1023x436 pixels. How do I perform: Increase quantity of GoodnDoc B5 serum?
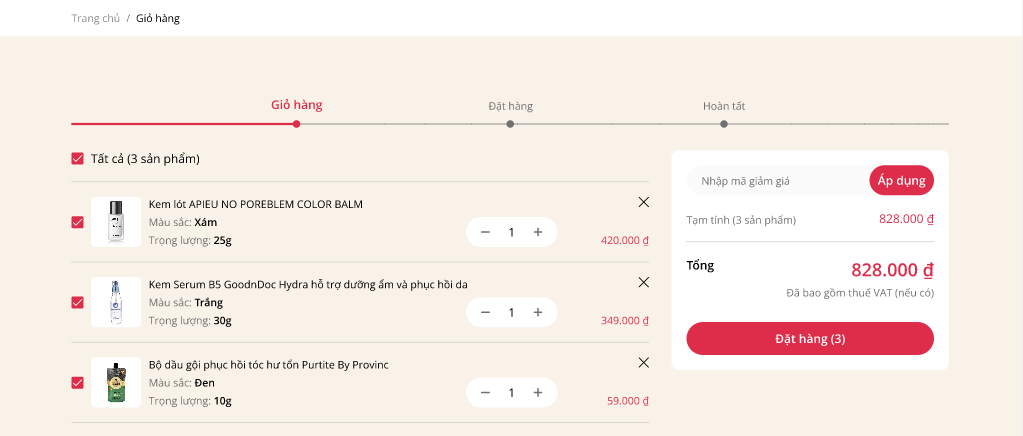point(538,312)
